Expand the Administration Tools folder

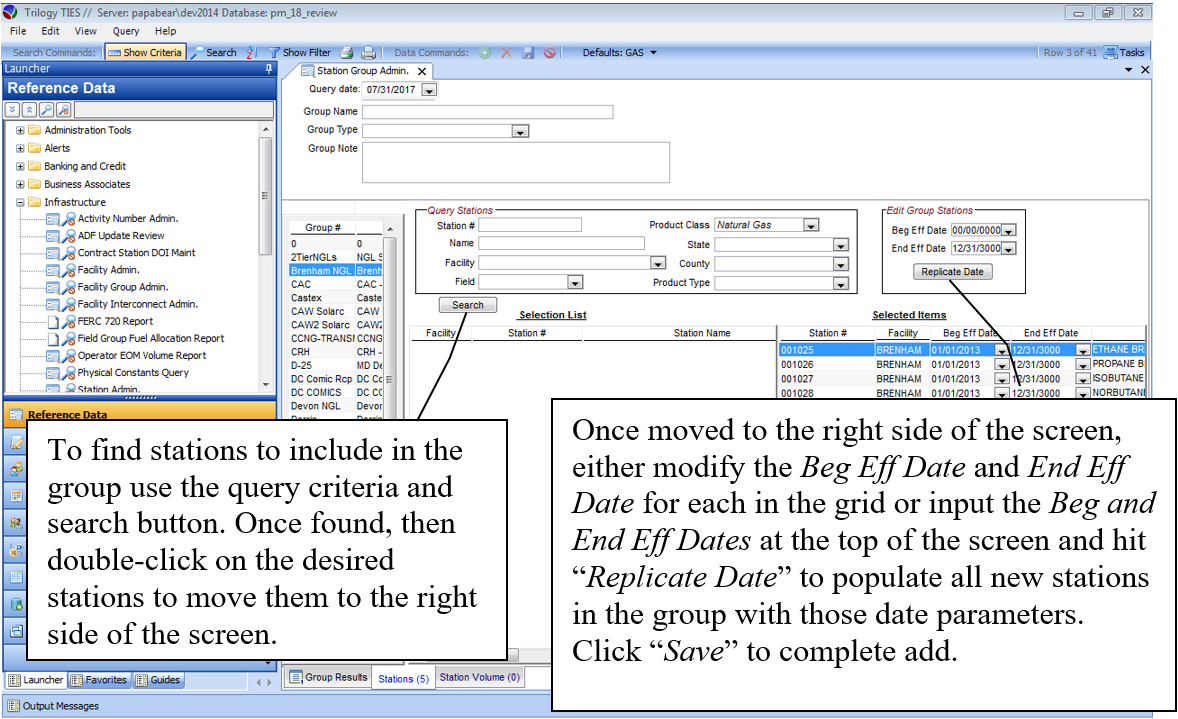(x=20, y=130)
